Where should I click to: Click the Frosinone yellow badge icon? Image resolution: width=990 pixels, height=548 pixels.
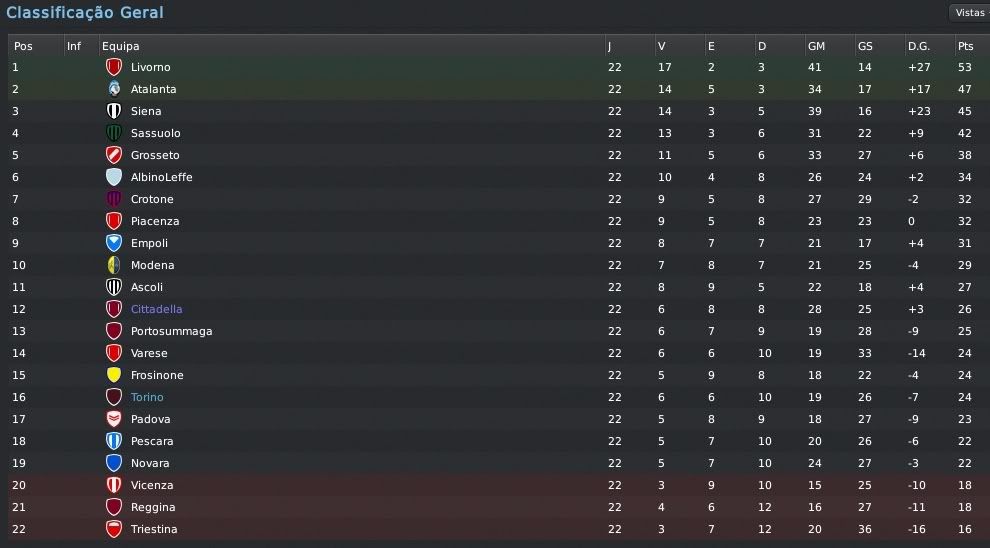pyautogui.click(x=114, y=375)
